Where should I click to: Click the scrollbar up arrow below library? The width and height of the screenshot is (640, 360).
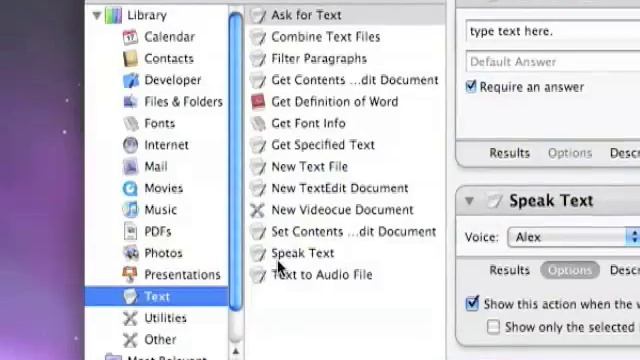click(x=236, y=351)
